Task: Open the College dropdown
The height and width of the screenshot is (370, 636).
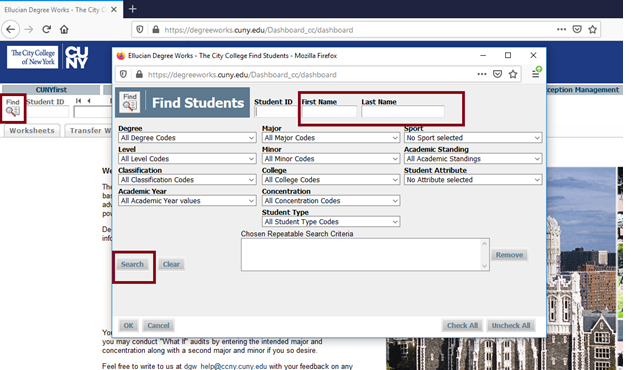Action: pyautogui.click(x=331, y=180)
